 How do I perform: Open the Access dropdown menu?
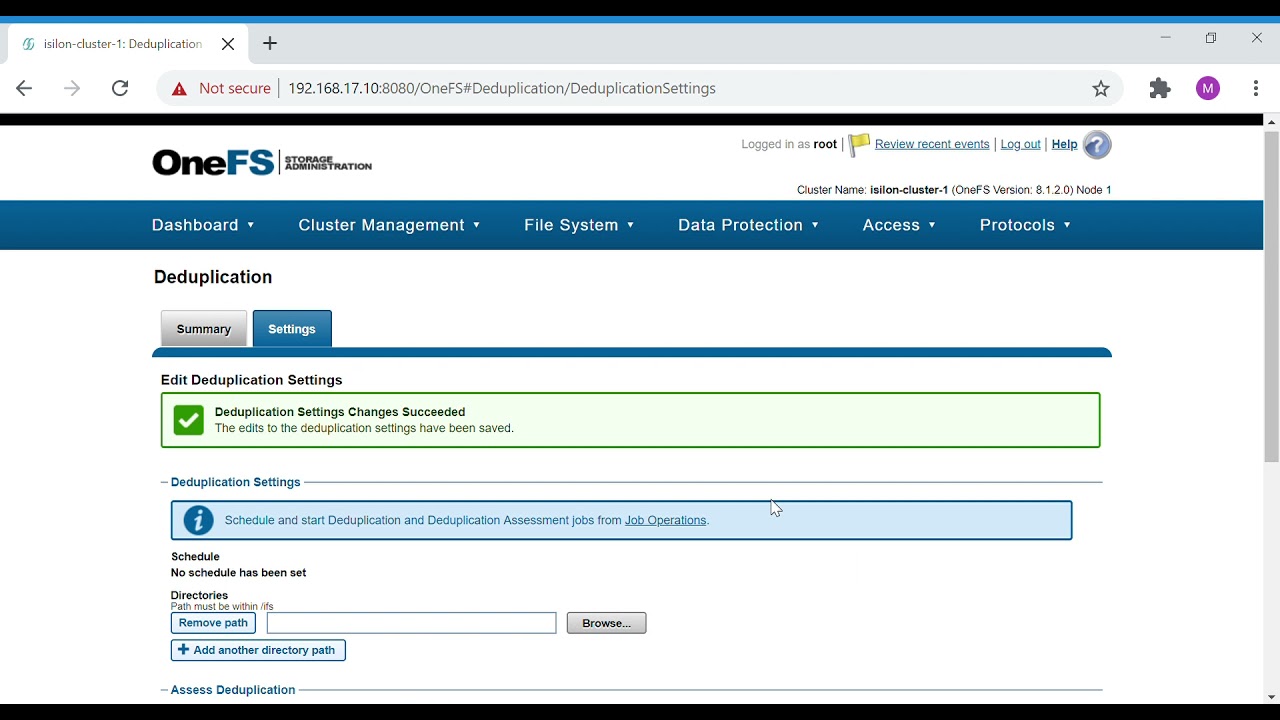899,225
